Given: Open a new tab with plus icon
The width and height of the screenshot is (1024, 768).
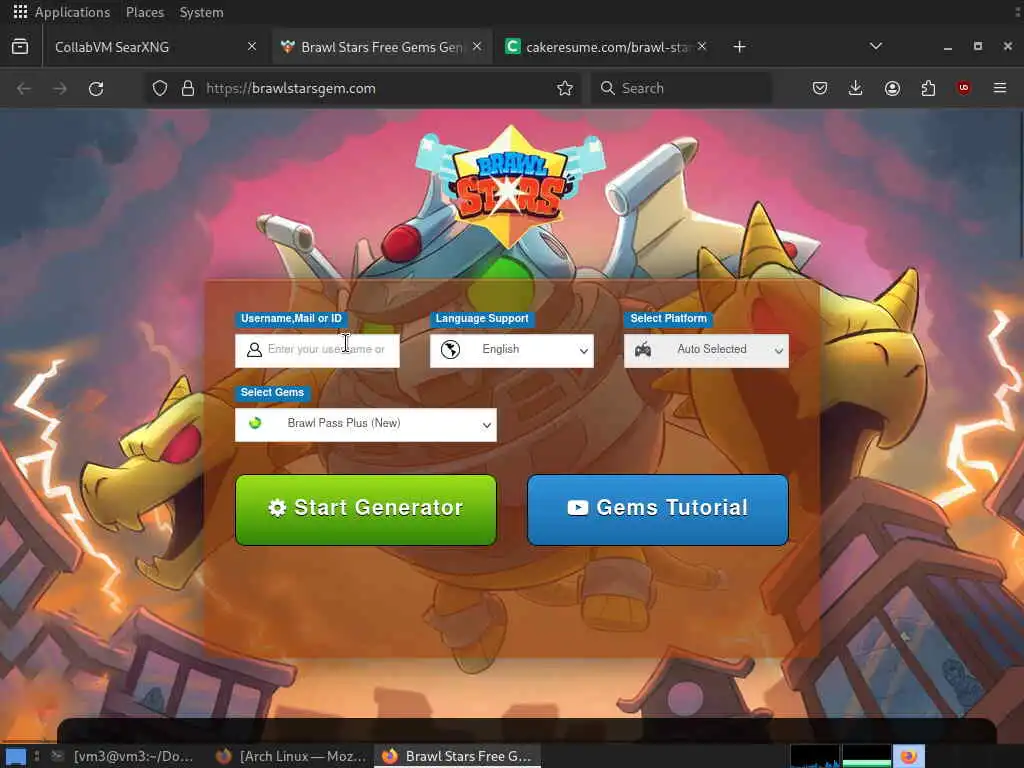Looking at the screenshot, I should [x=739, y=46].
